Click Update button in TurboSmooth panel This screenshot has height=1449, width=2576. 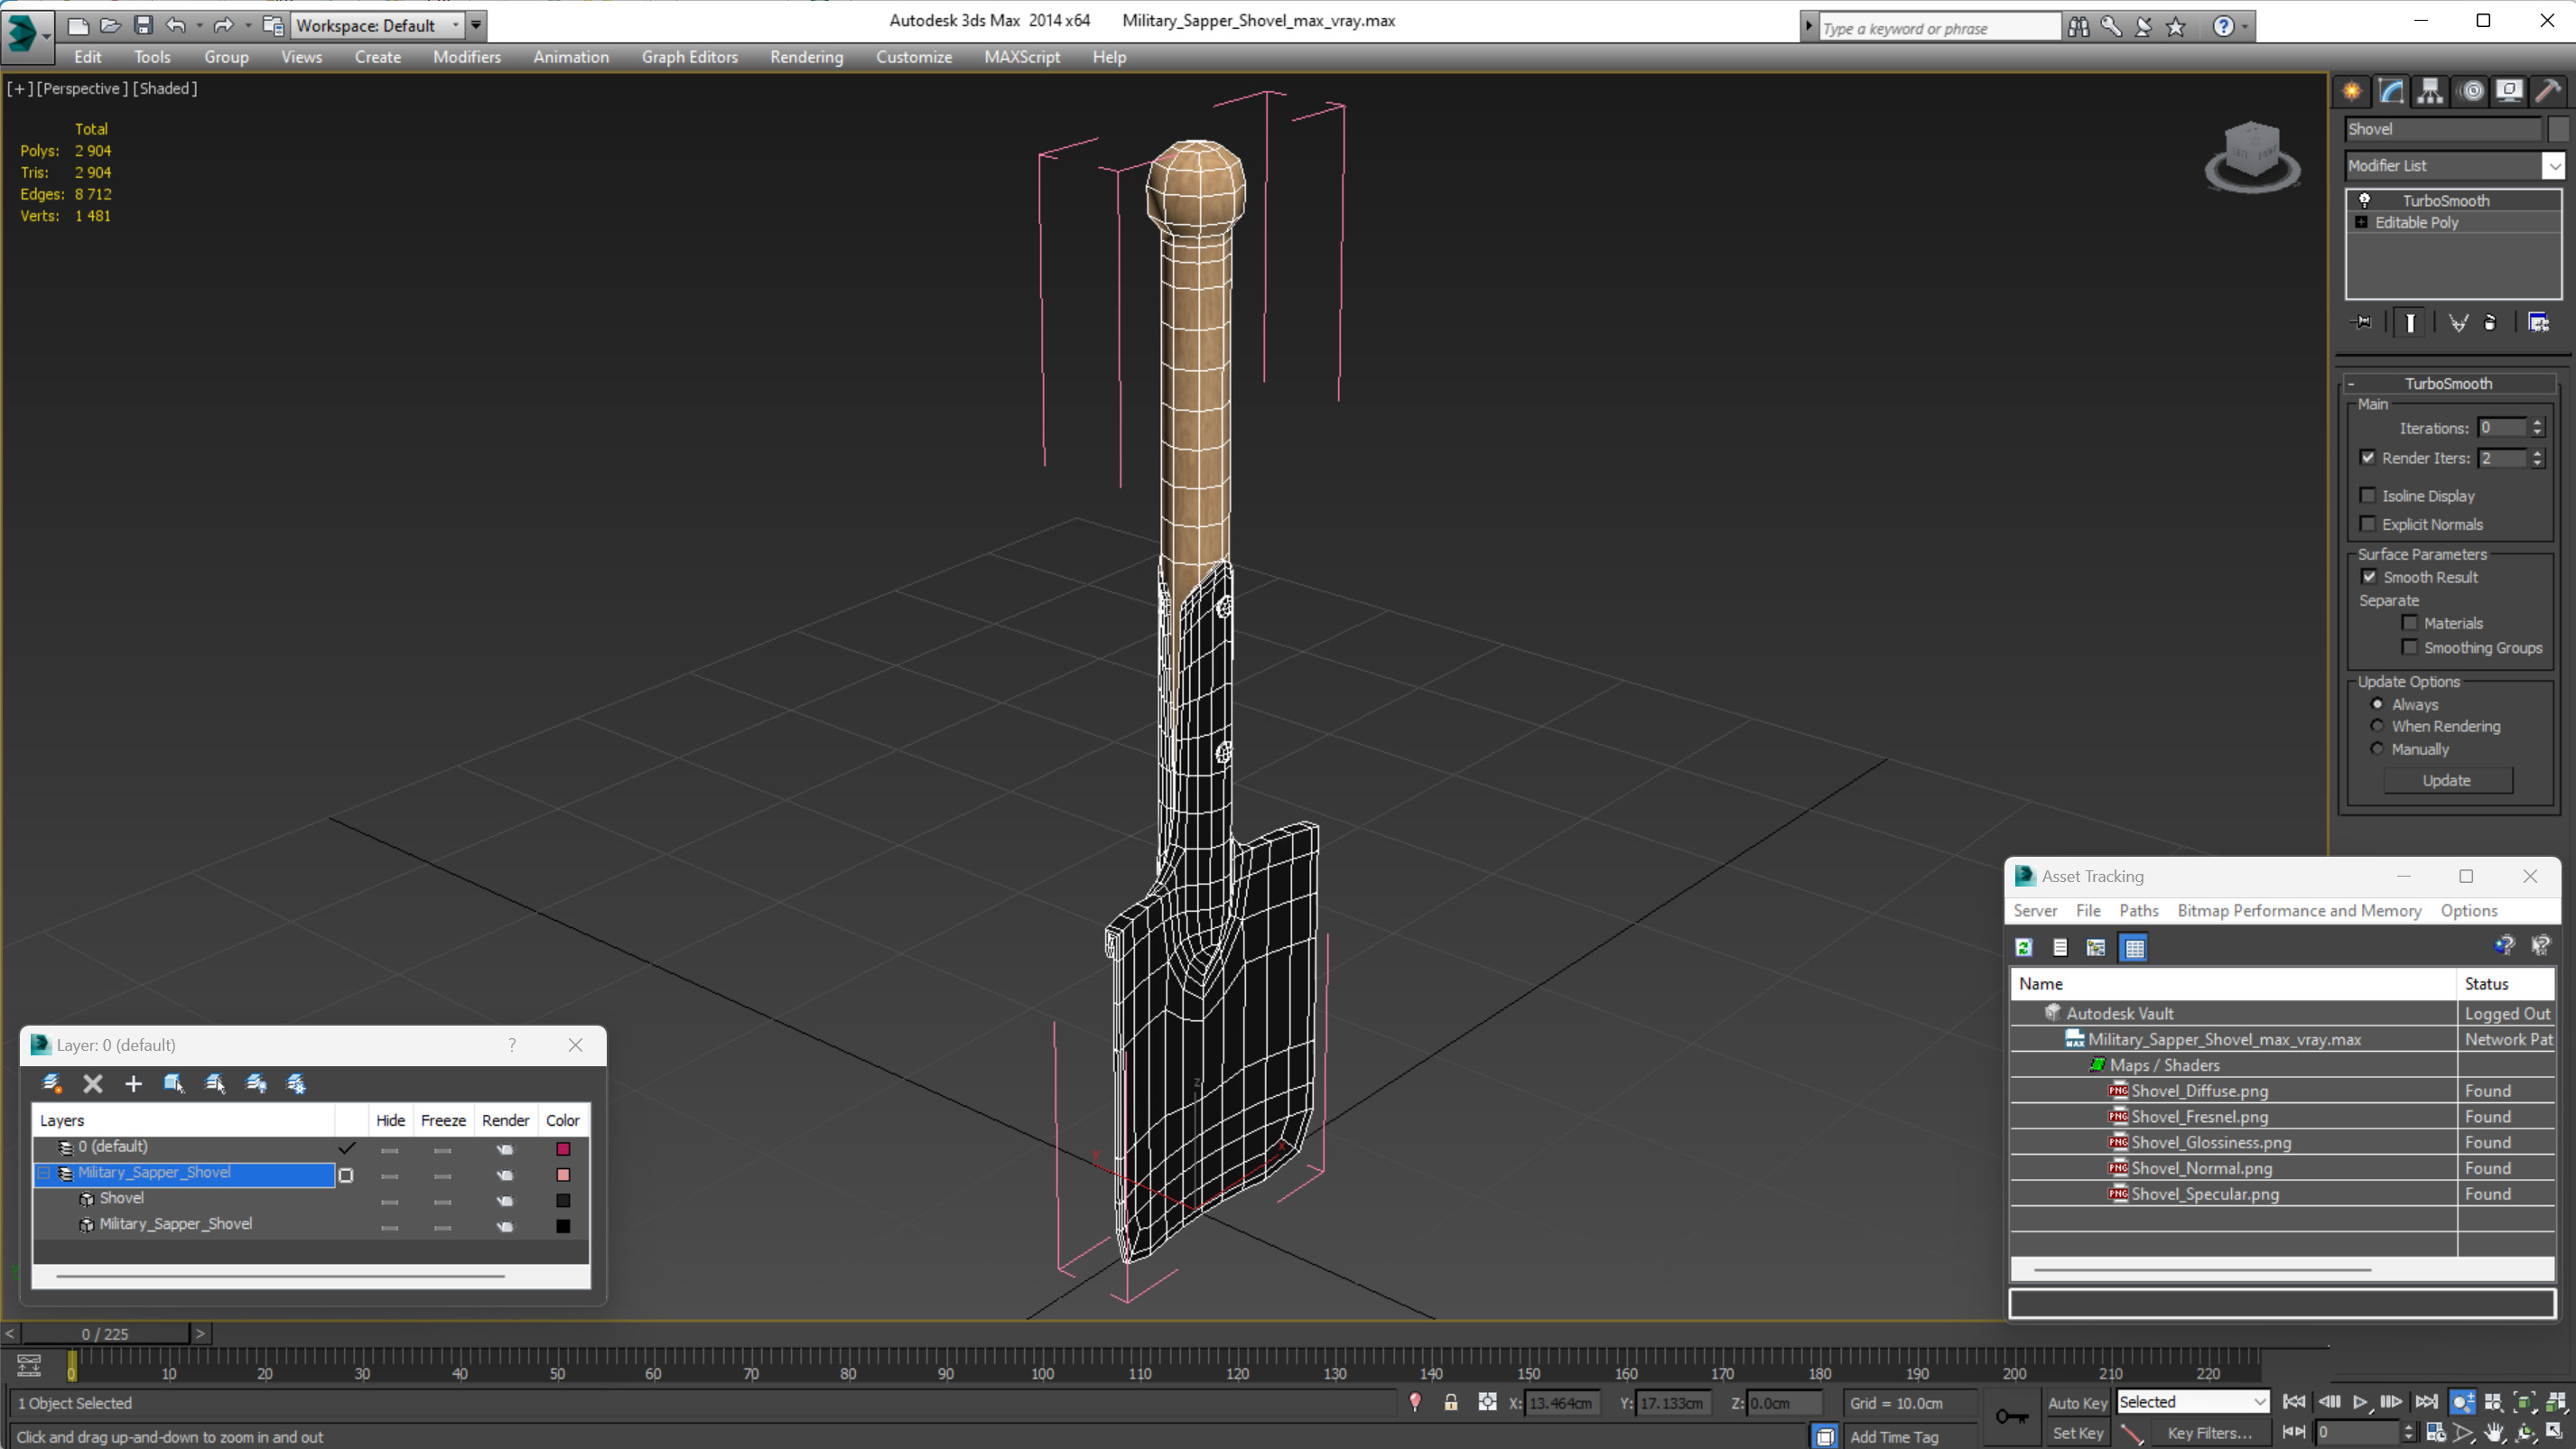coord(2447,780)
